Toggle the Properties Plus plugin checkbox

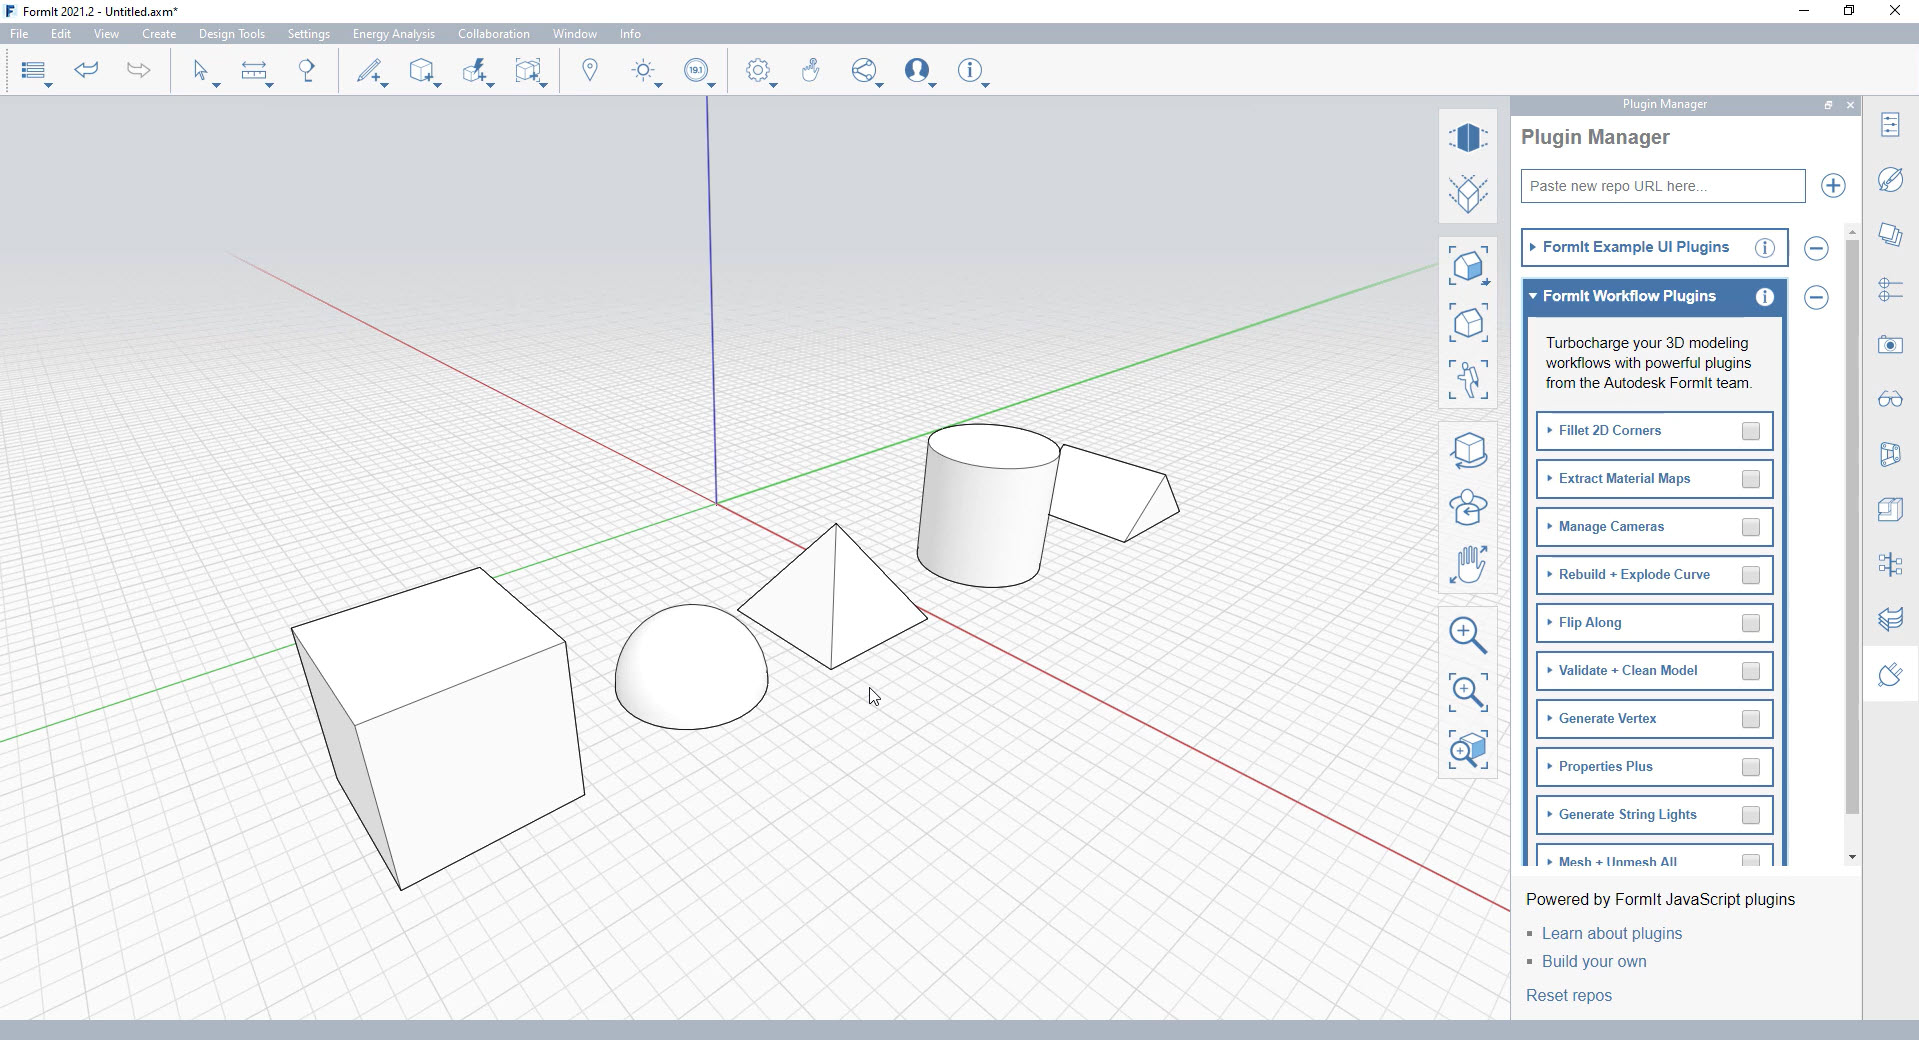tap(1750, 767)
